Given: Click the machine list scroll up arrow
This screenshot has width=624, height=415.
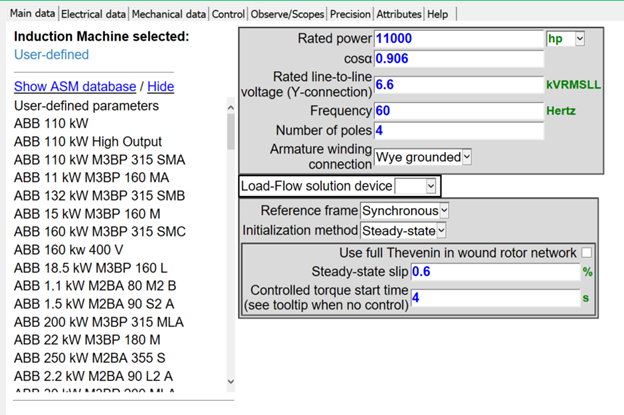Looking at the screenshot, I should (231, 107).
